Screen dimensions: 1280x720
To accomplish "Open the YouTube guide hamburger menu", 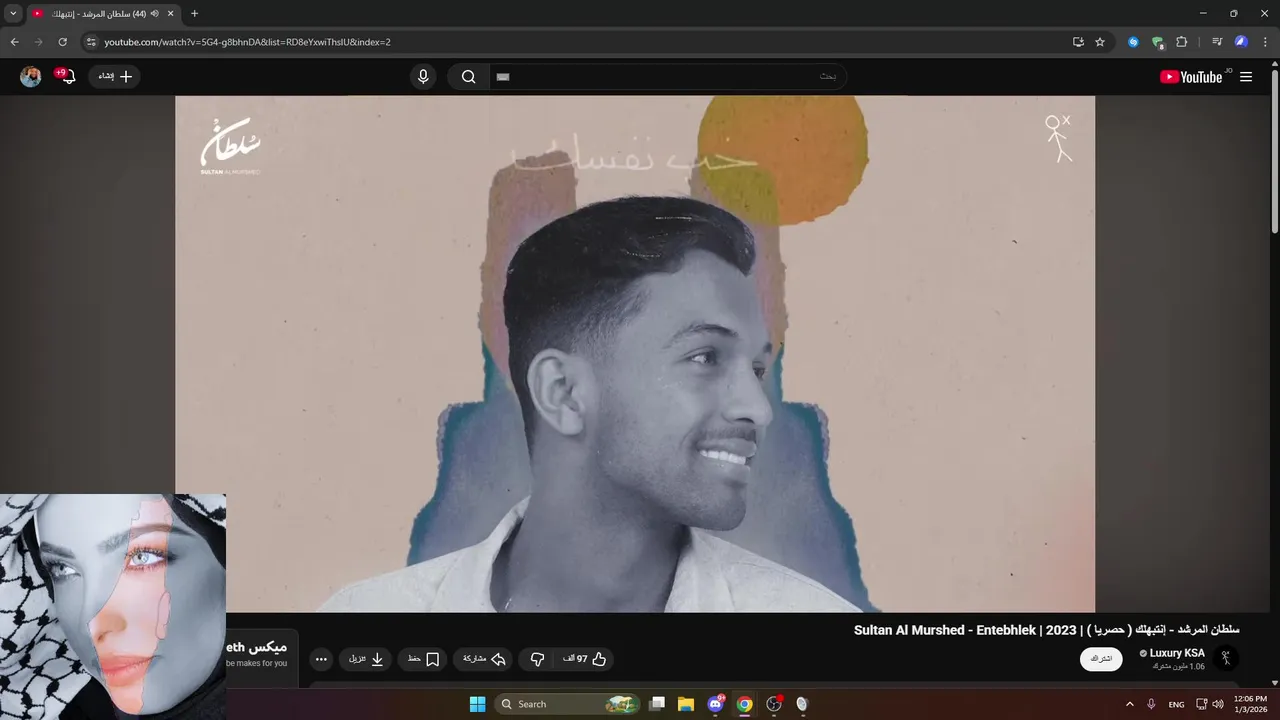I will tap(1246, 77).
